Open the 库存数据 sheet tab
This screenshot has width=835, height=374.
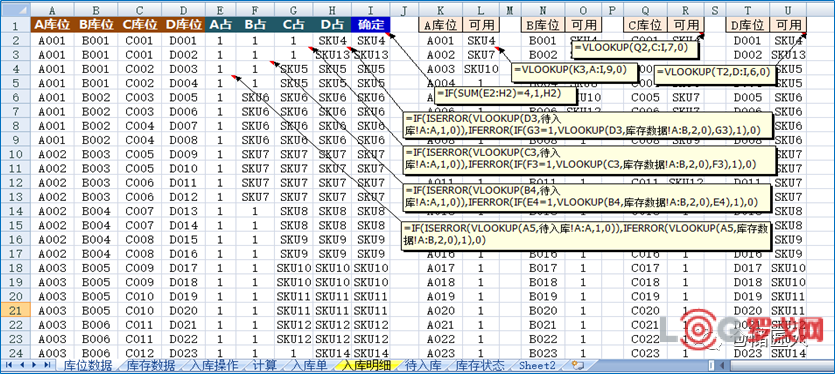151,365
